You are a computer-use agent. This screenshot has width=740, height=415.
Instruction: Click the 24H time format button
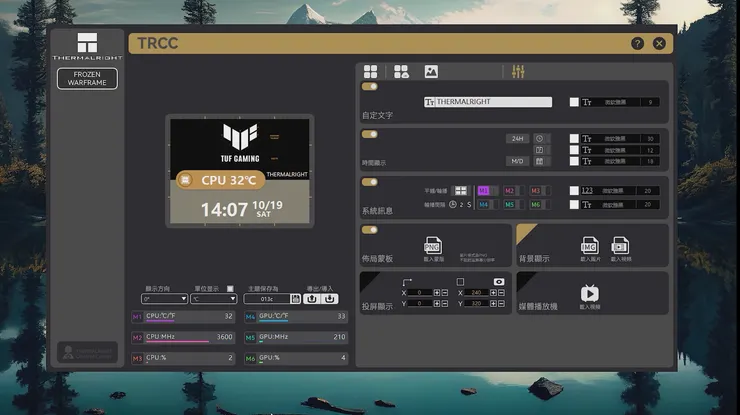pos(517,138)
